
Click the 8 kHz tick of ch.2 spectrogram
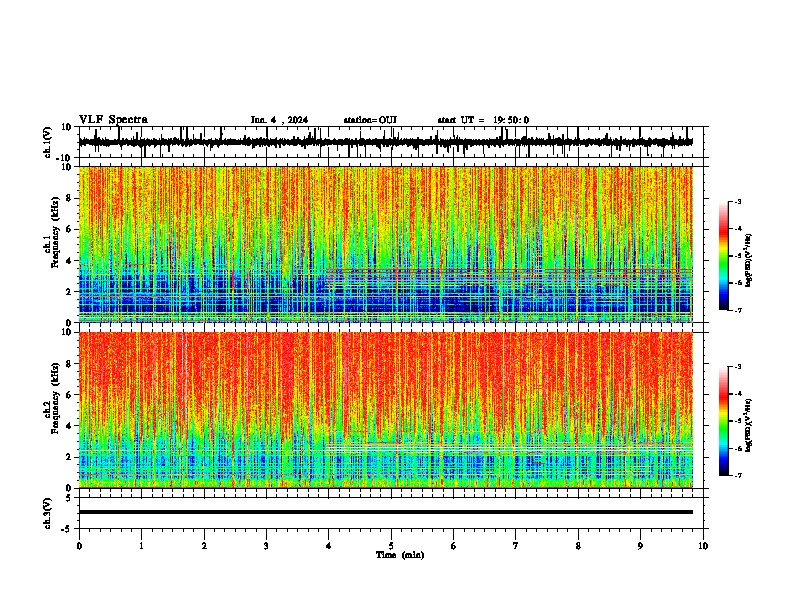[69, 363]
